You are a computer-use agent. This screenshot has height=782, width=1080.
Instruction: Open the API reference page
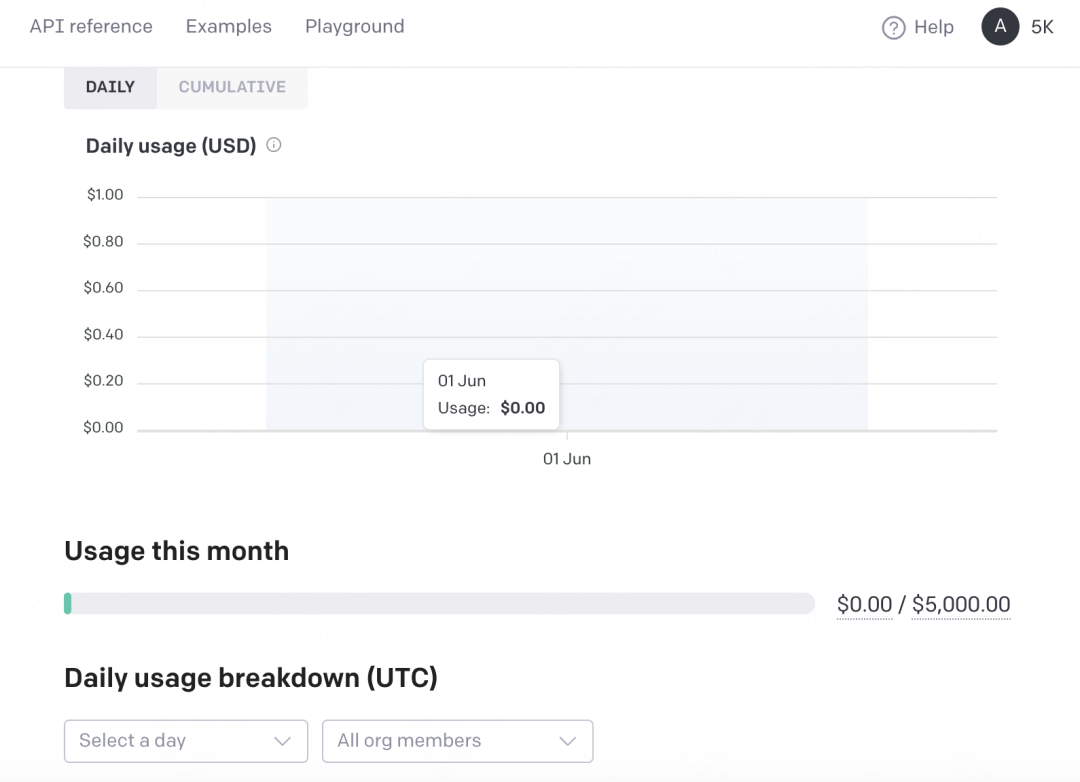coord(91,26)
